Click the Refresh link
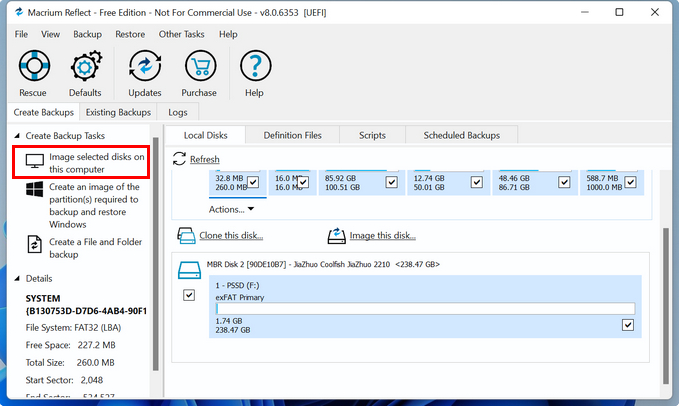 (204, 159)
